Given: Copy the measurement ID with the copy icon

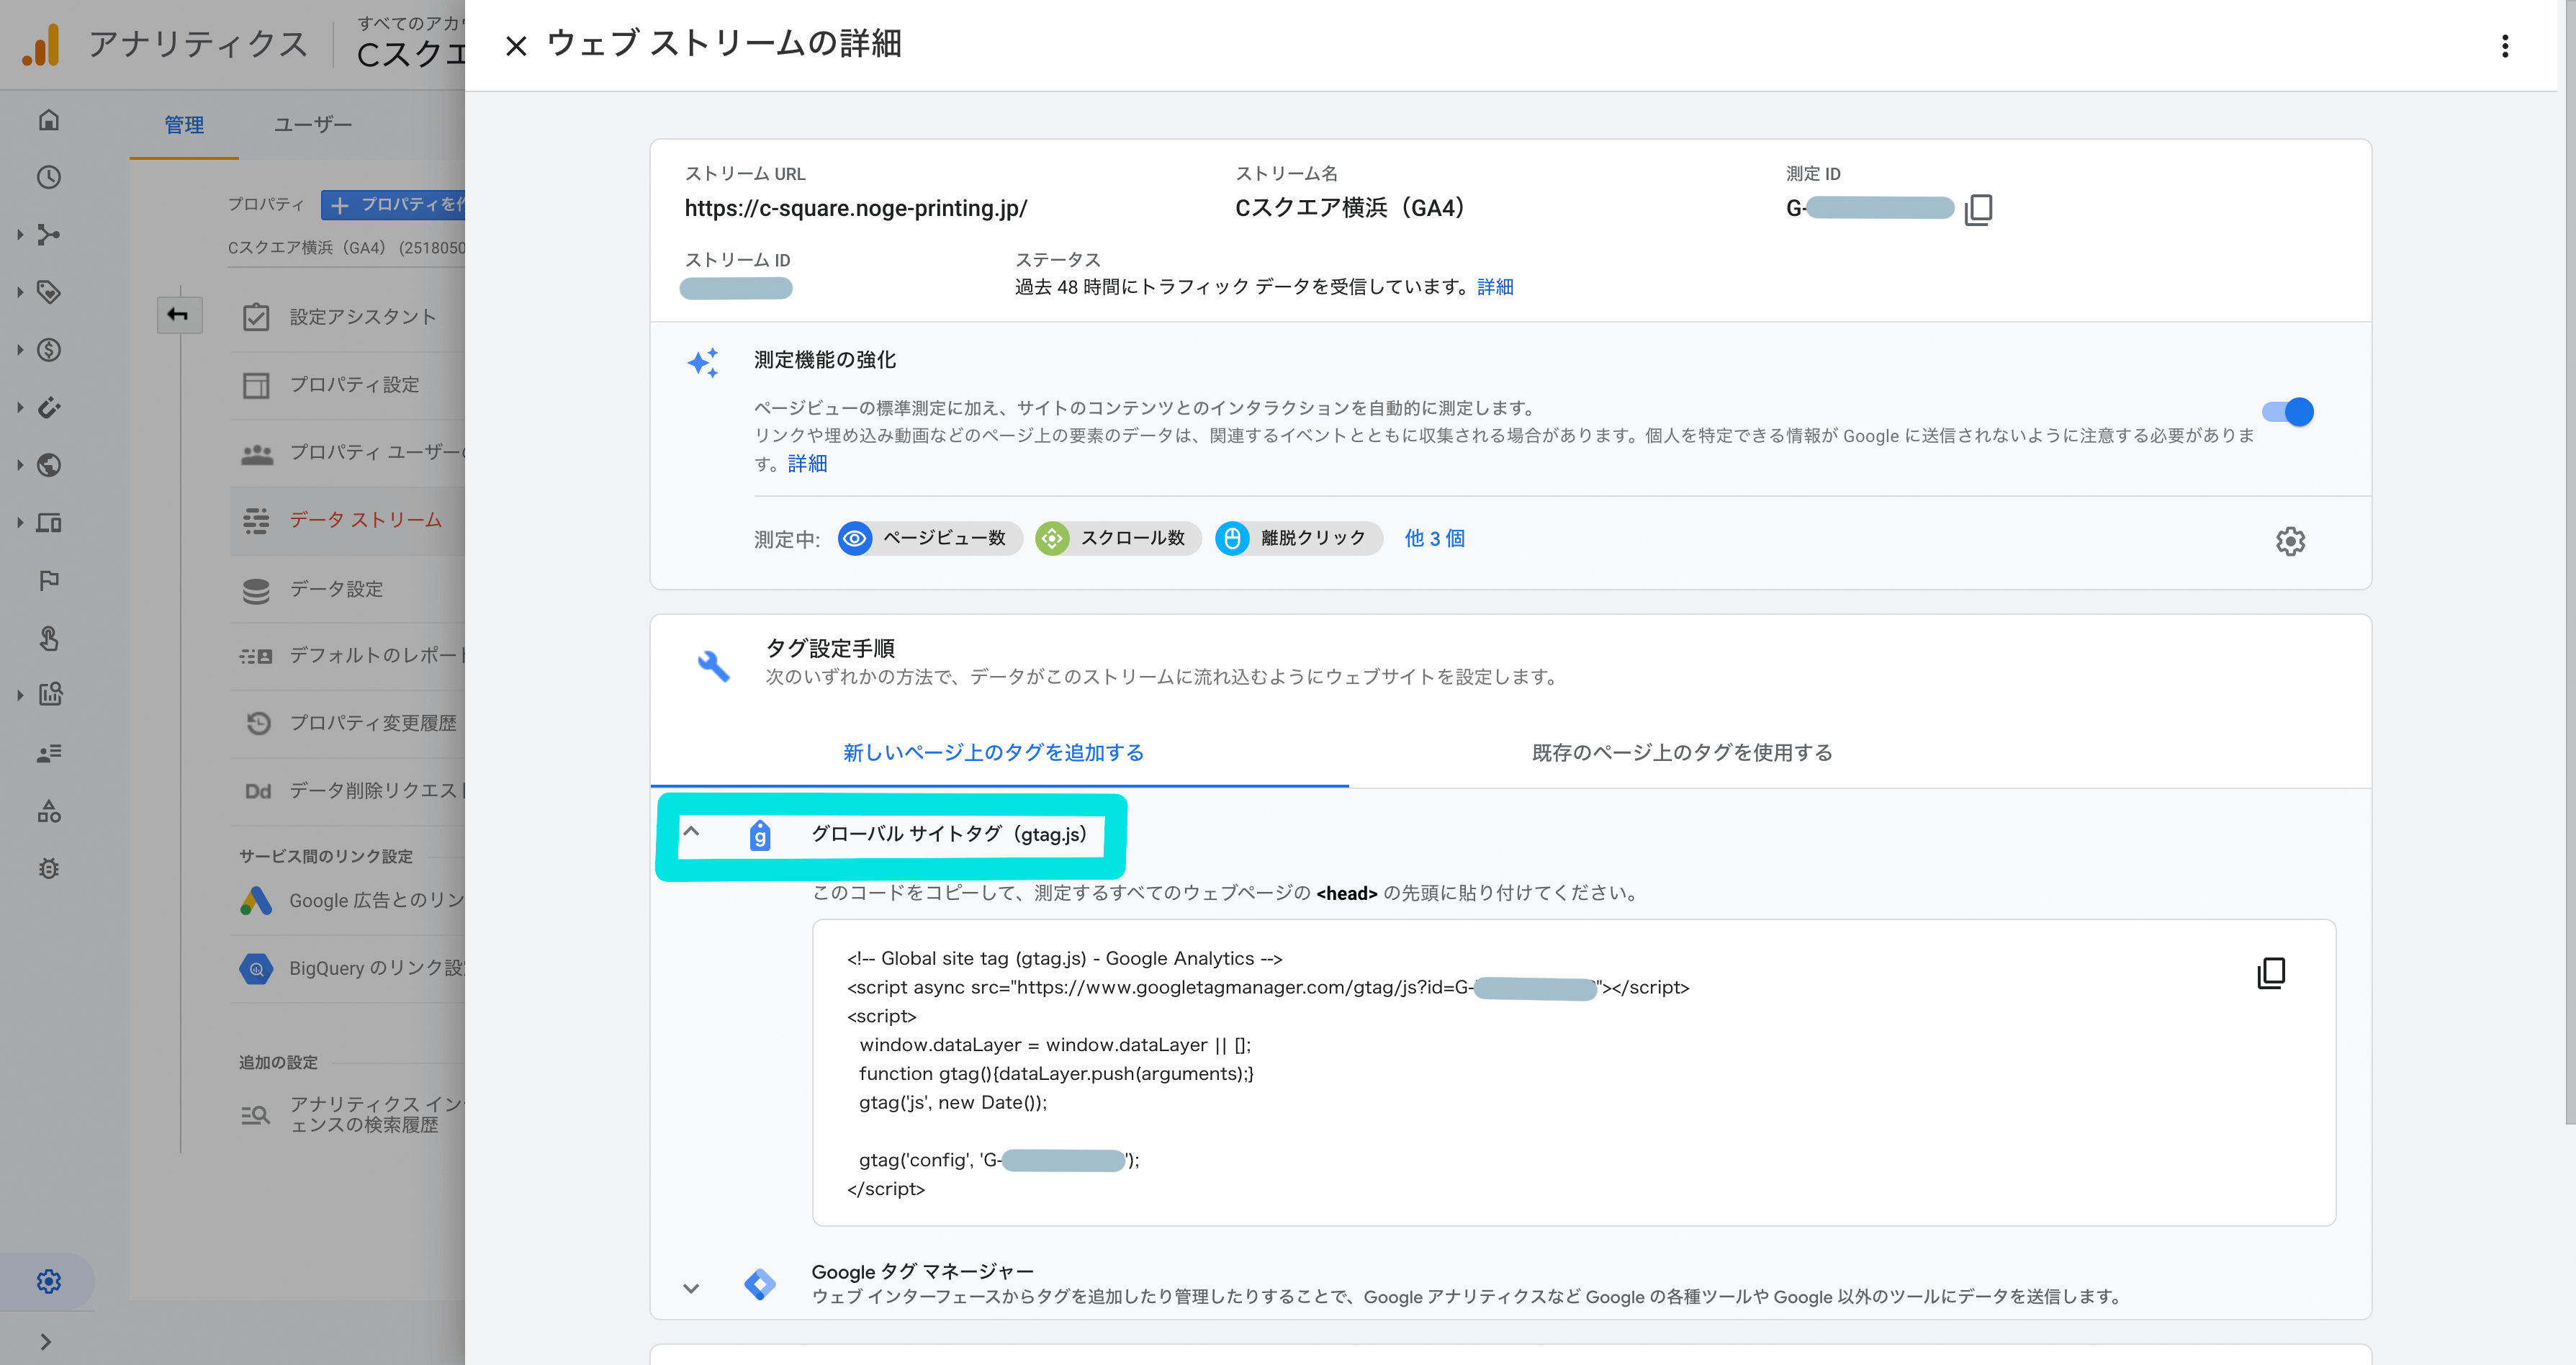Looking at the screenshot, I should 1978,209.
